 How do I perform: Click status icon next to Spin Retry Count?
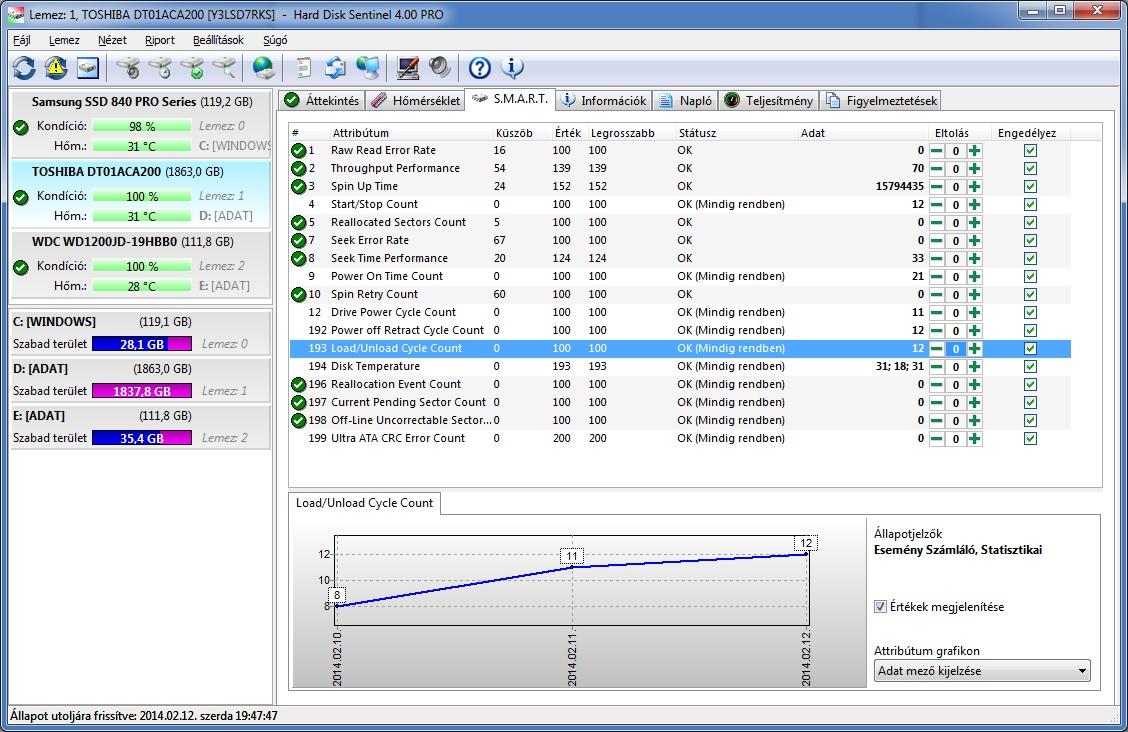pyautogui.click(x=299, y=294)
